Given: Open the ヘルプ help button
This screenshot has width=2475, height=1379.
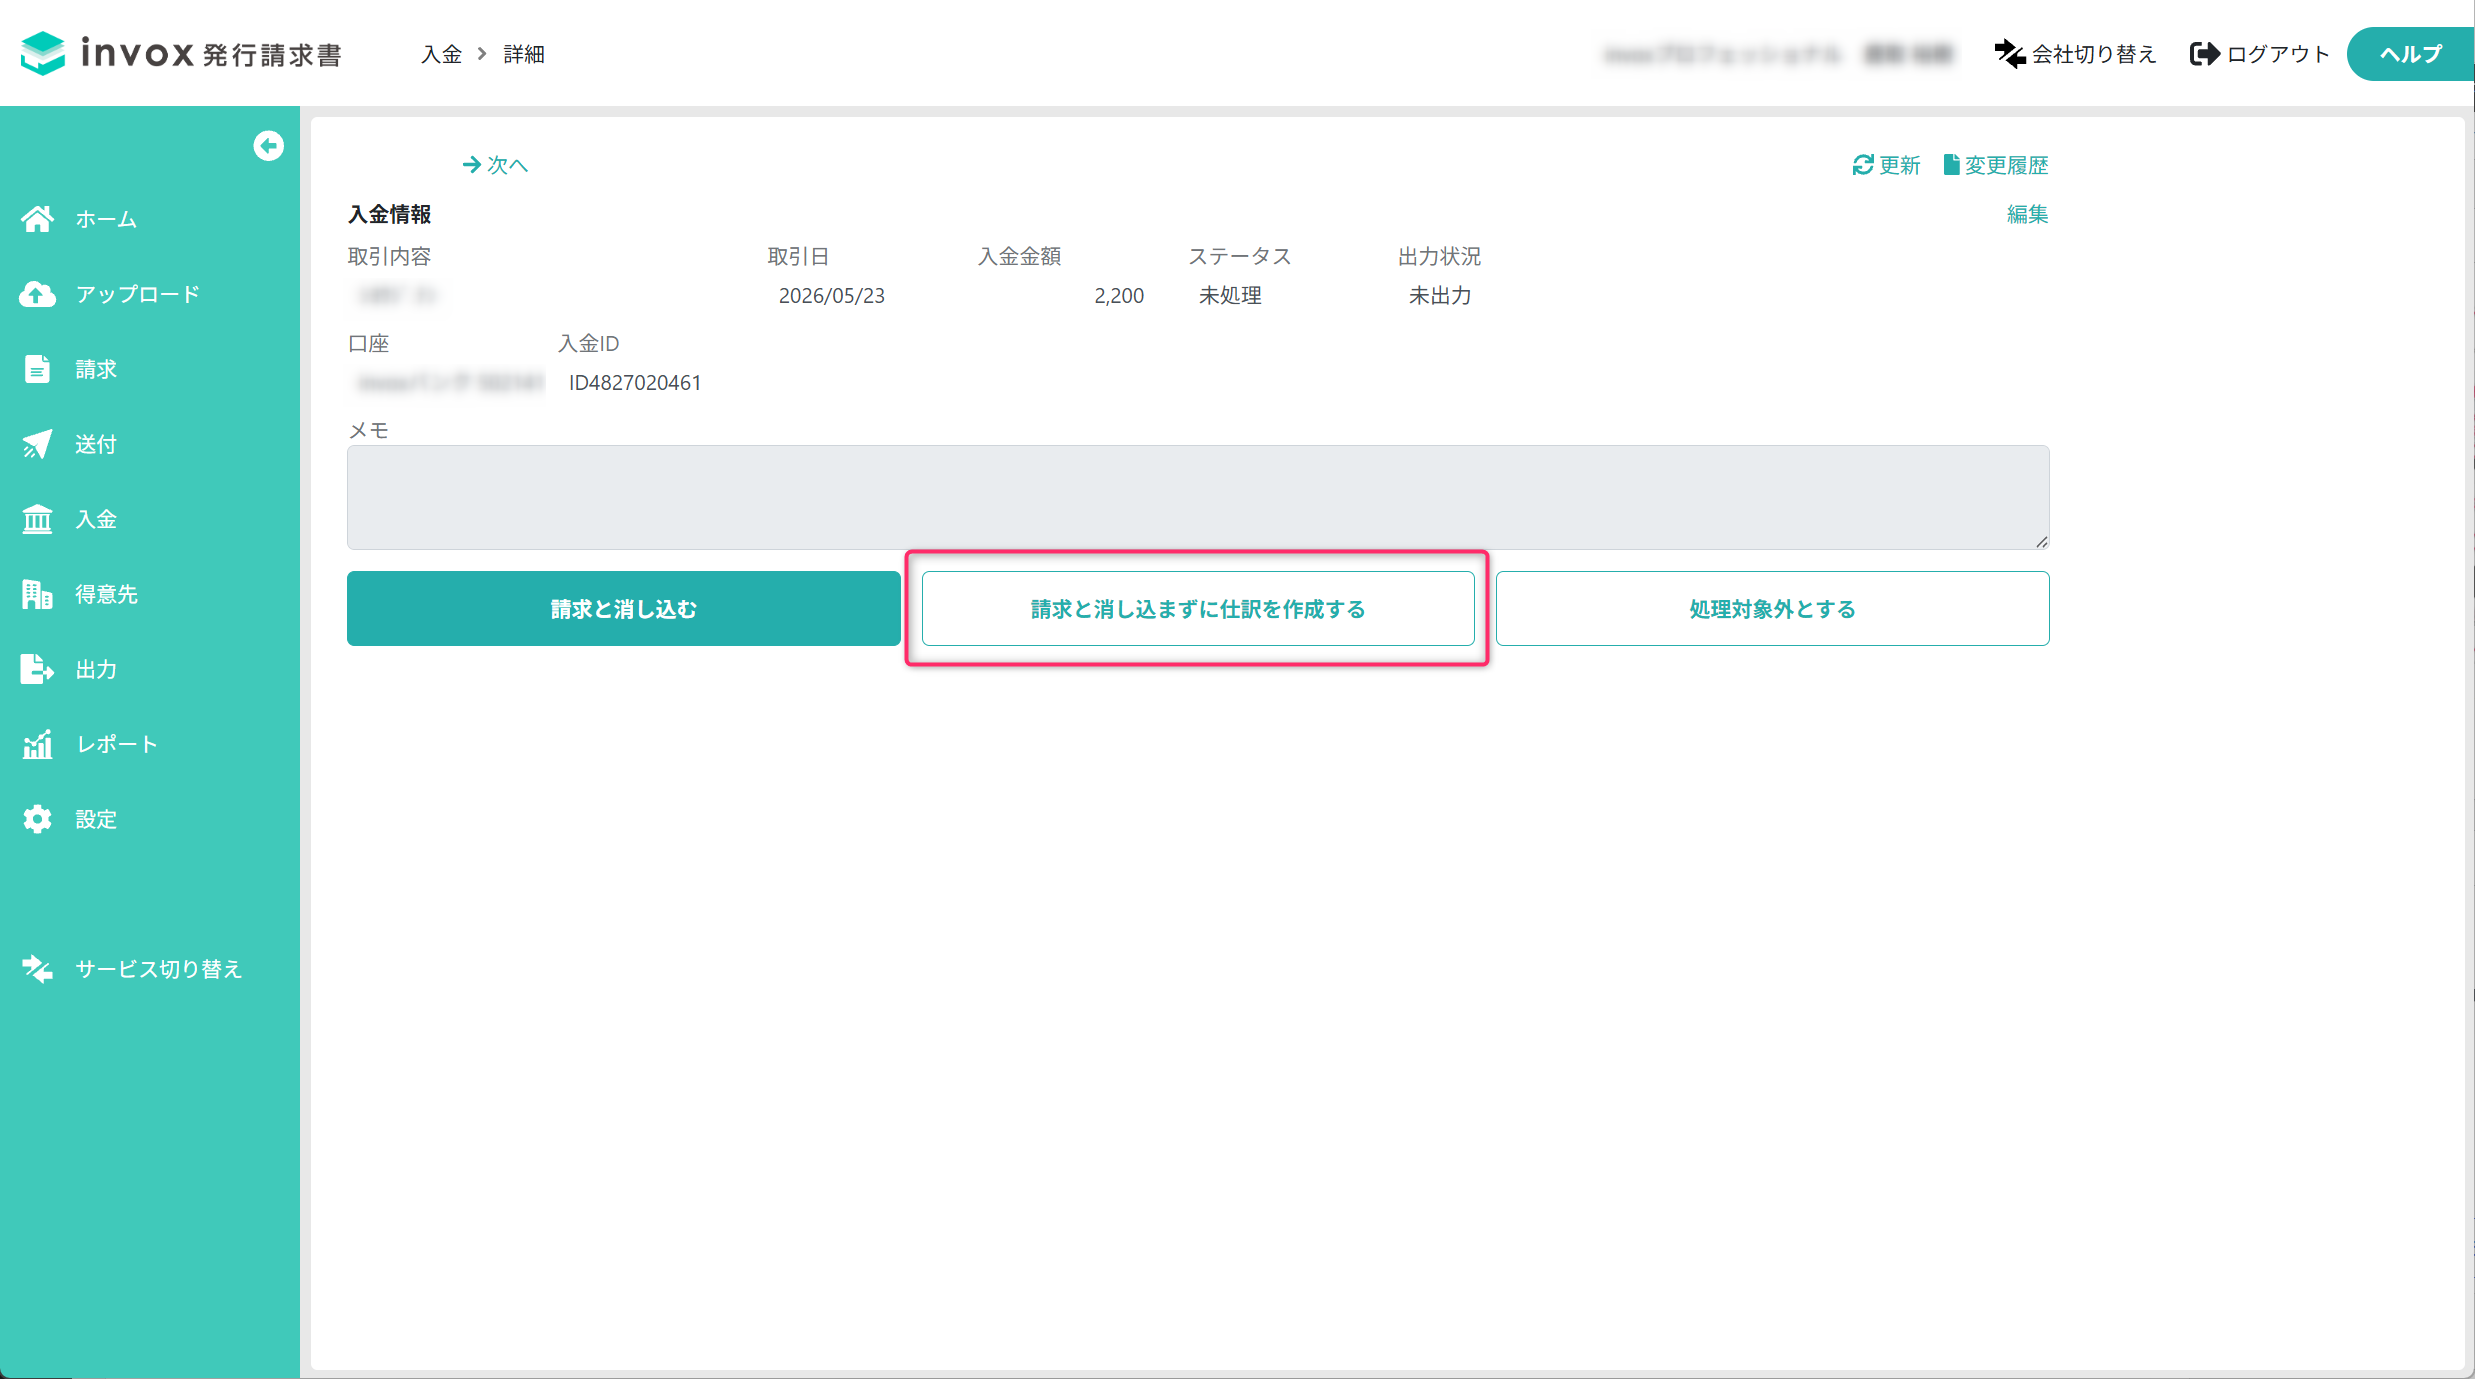Looking at the screenshot, I should coord(2410,54).
